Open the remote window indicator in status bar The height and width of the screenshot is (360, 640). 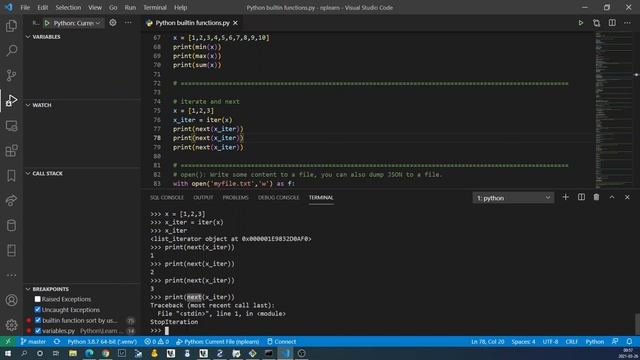tap(8, 342)
